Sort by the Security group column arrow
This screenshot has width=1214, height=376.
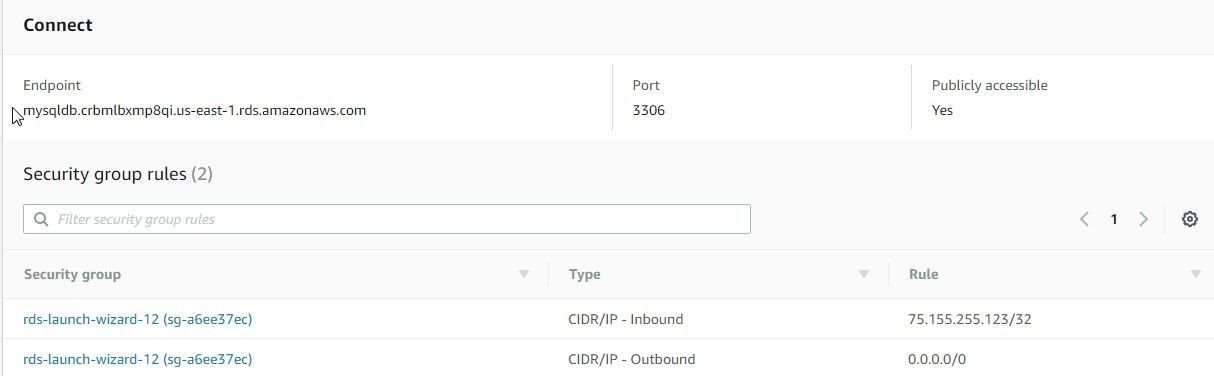523,274
